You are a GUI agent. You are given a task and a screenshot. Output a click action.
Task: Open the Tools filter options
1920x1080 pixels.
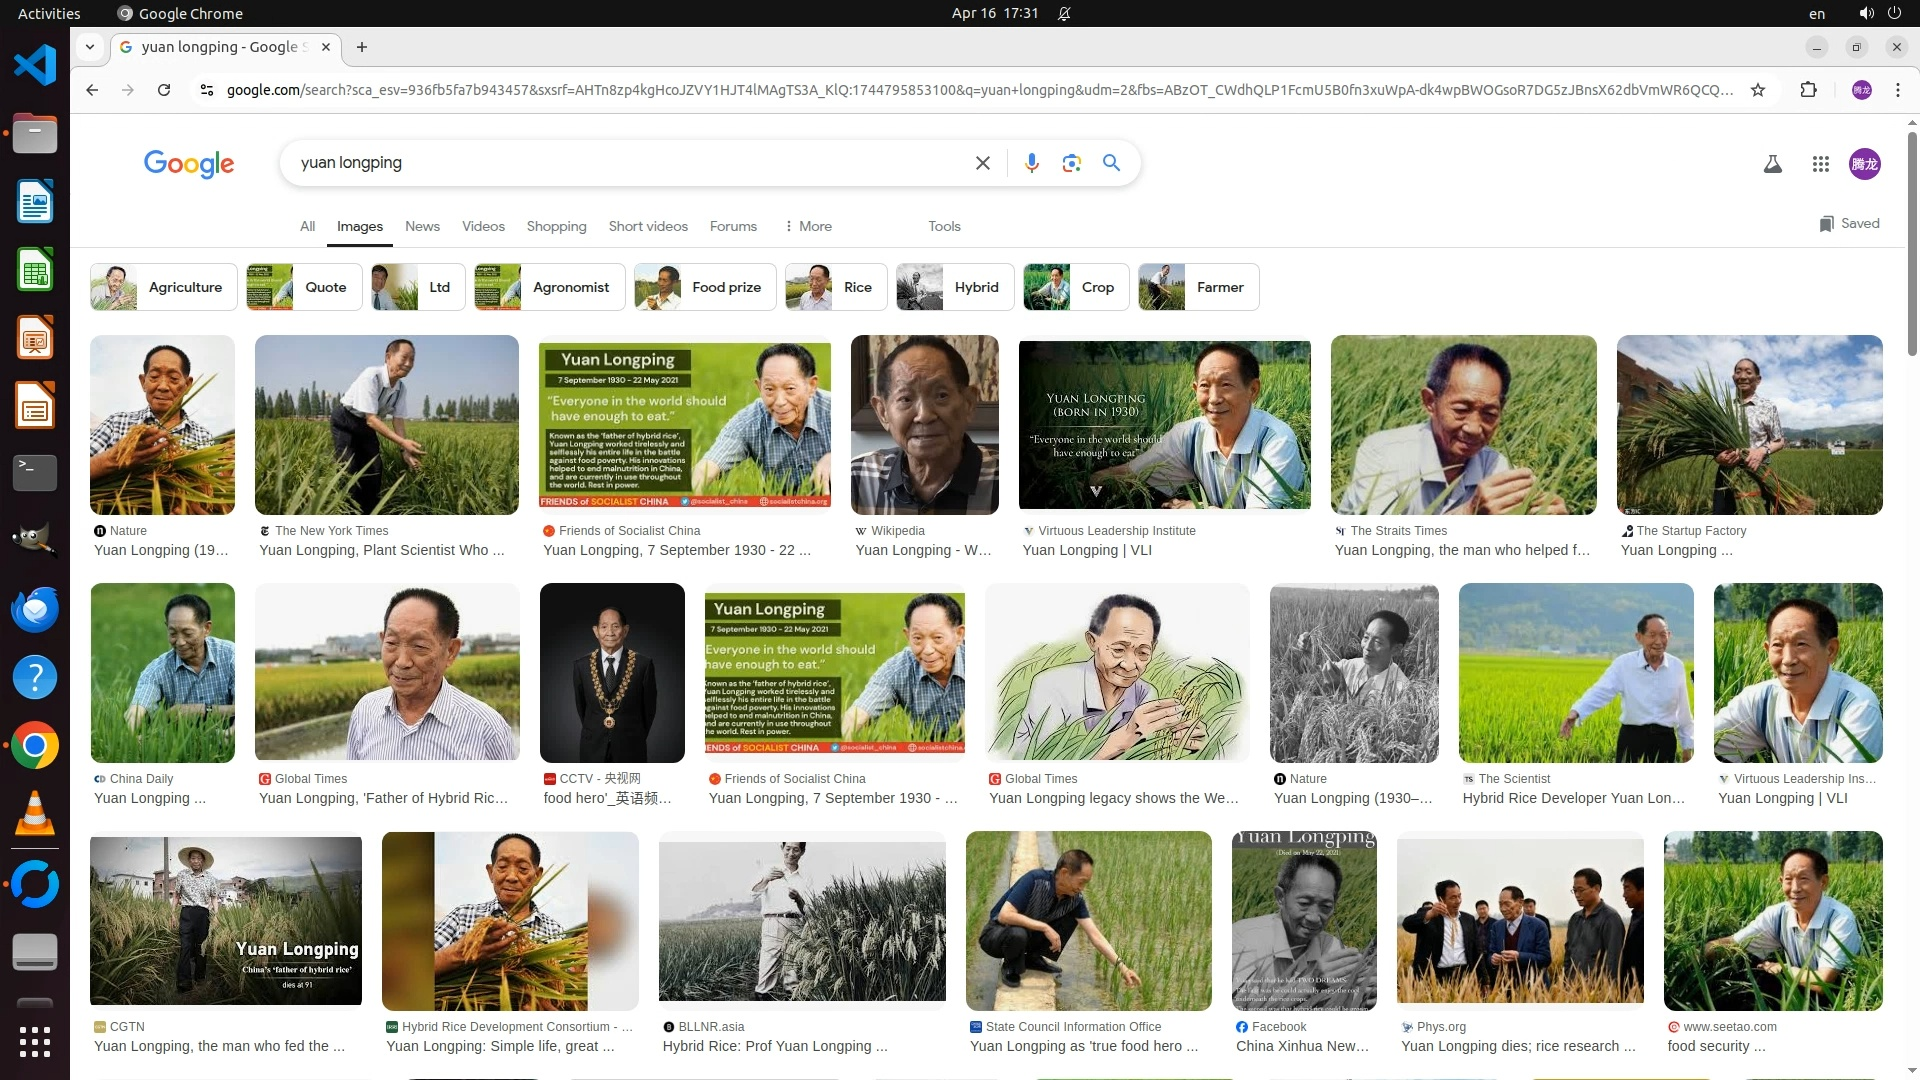(943, 226)
